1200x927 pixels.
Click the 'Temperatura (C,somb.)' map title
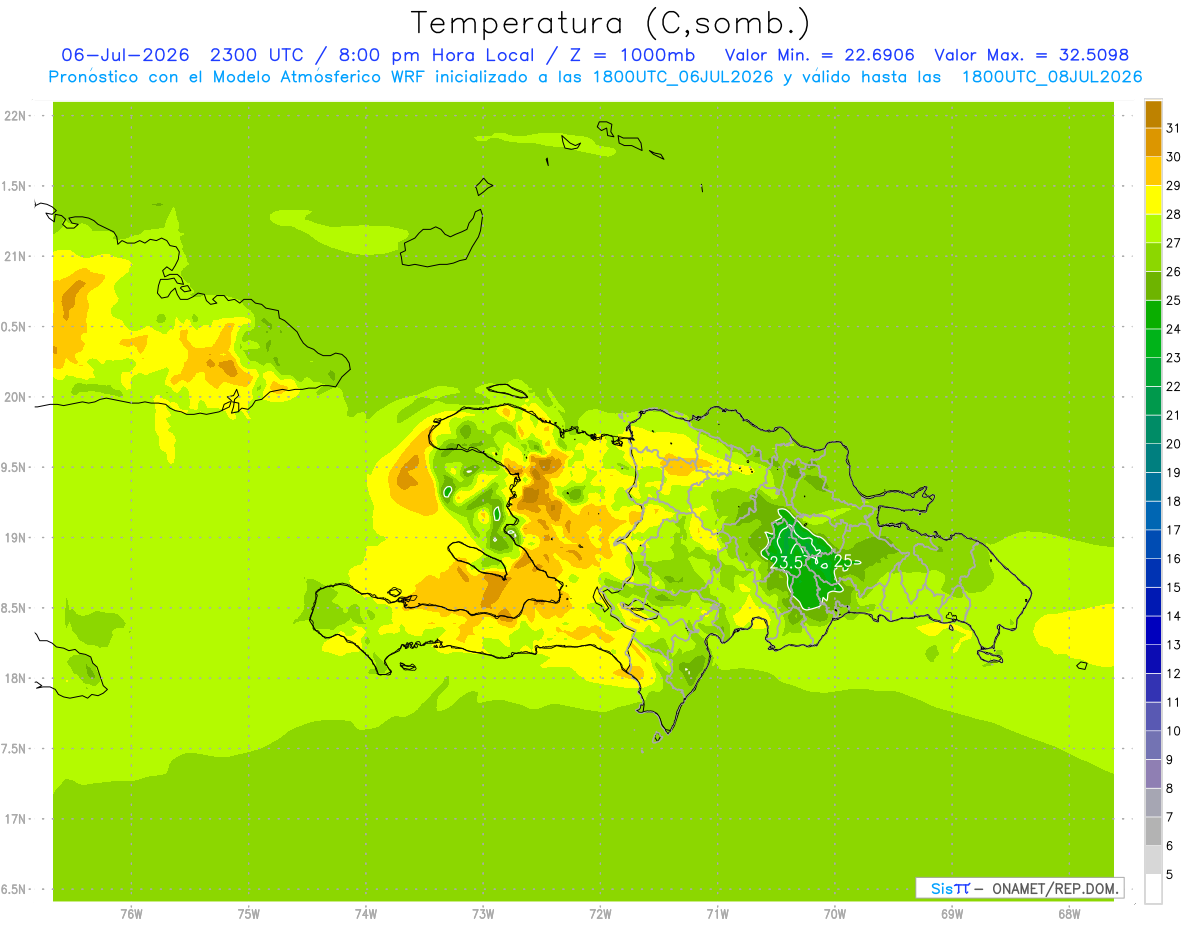[611, 24]
